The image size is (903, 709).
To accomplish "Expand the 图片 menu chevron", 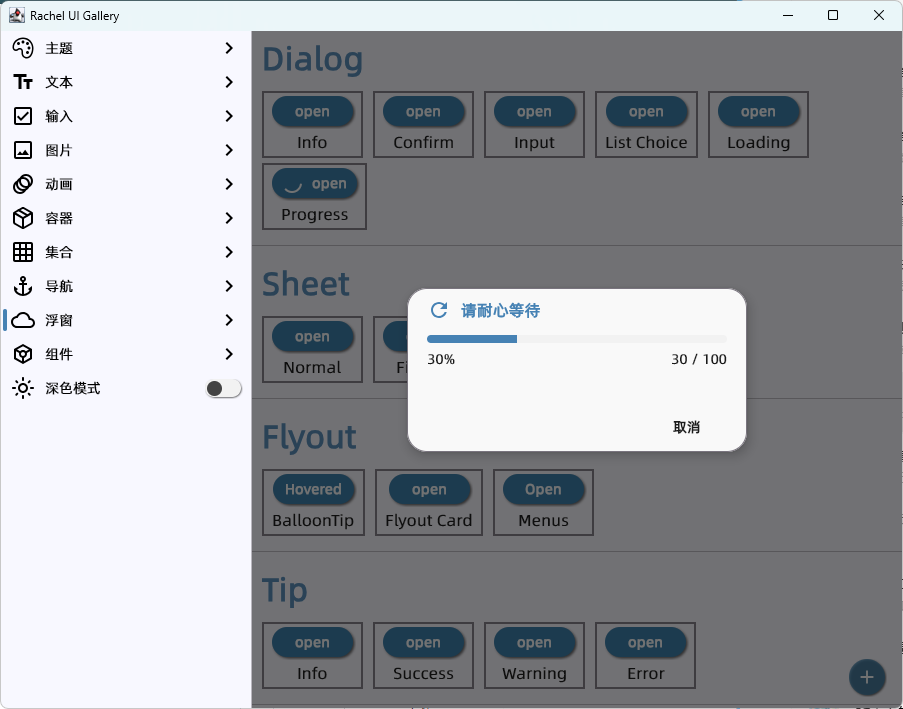I will click(229, 150).
